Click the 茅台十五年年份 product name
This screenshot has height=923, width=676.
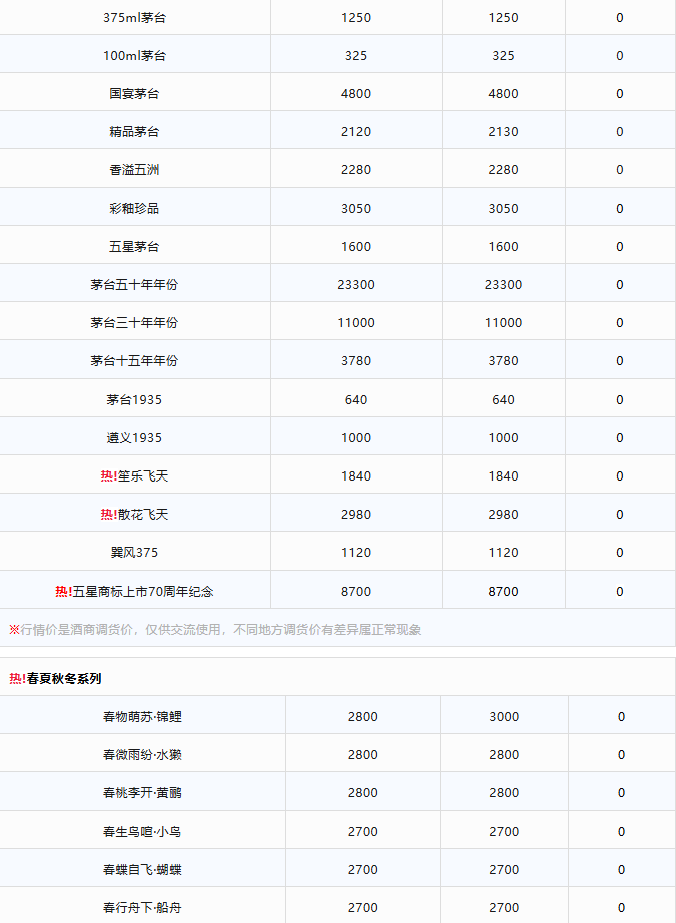pos(134,361)
